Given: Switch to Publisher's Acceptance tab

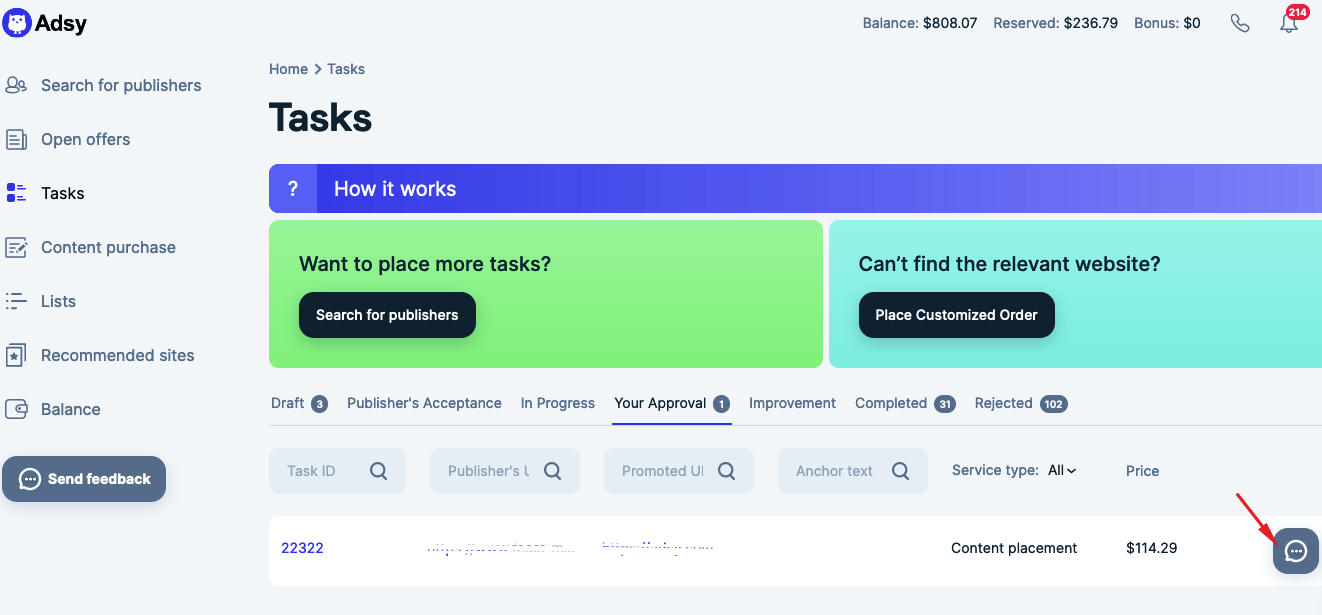Looking at the screenshot, I should 424,403.
